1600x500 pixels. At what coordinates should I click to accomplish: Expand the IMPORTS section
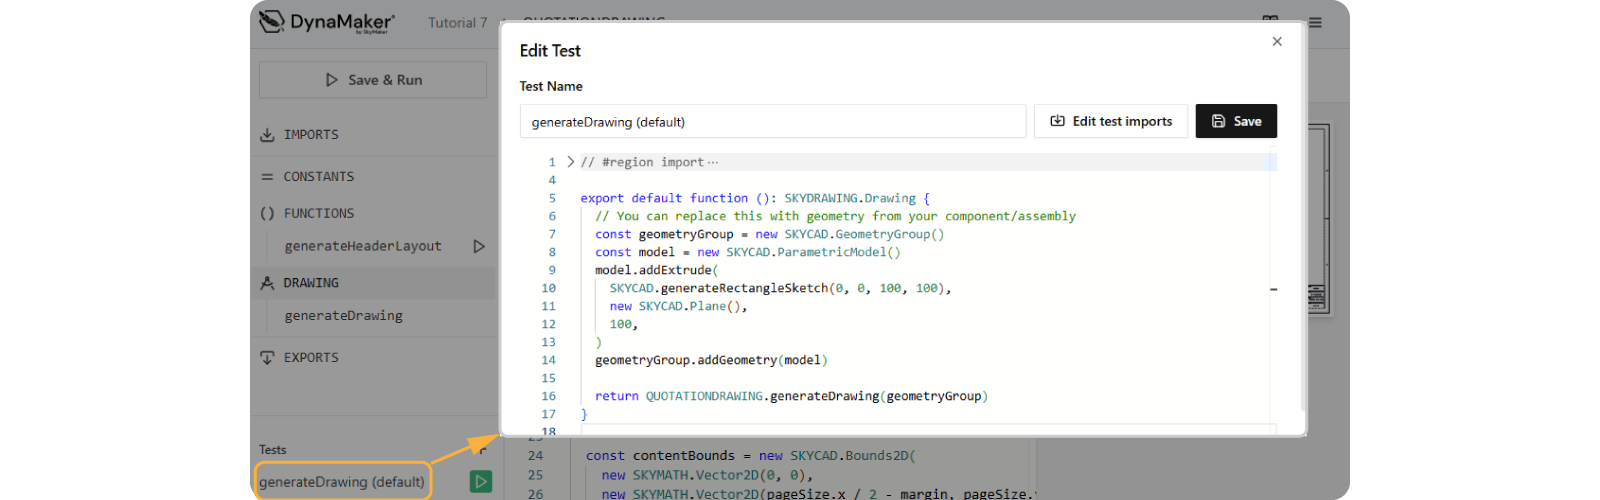coord(311,135)
